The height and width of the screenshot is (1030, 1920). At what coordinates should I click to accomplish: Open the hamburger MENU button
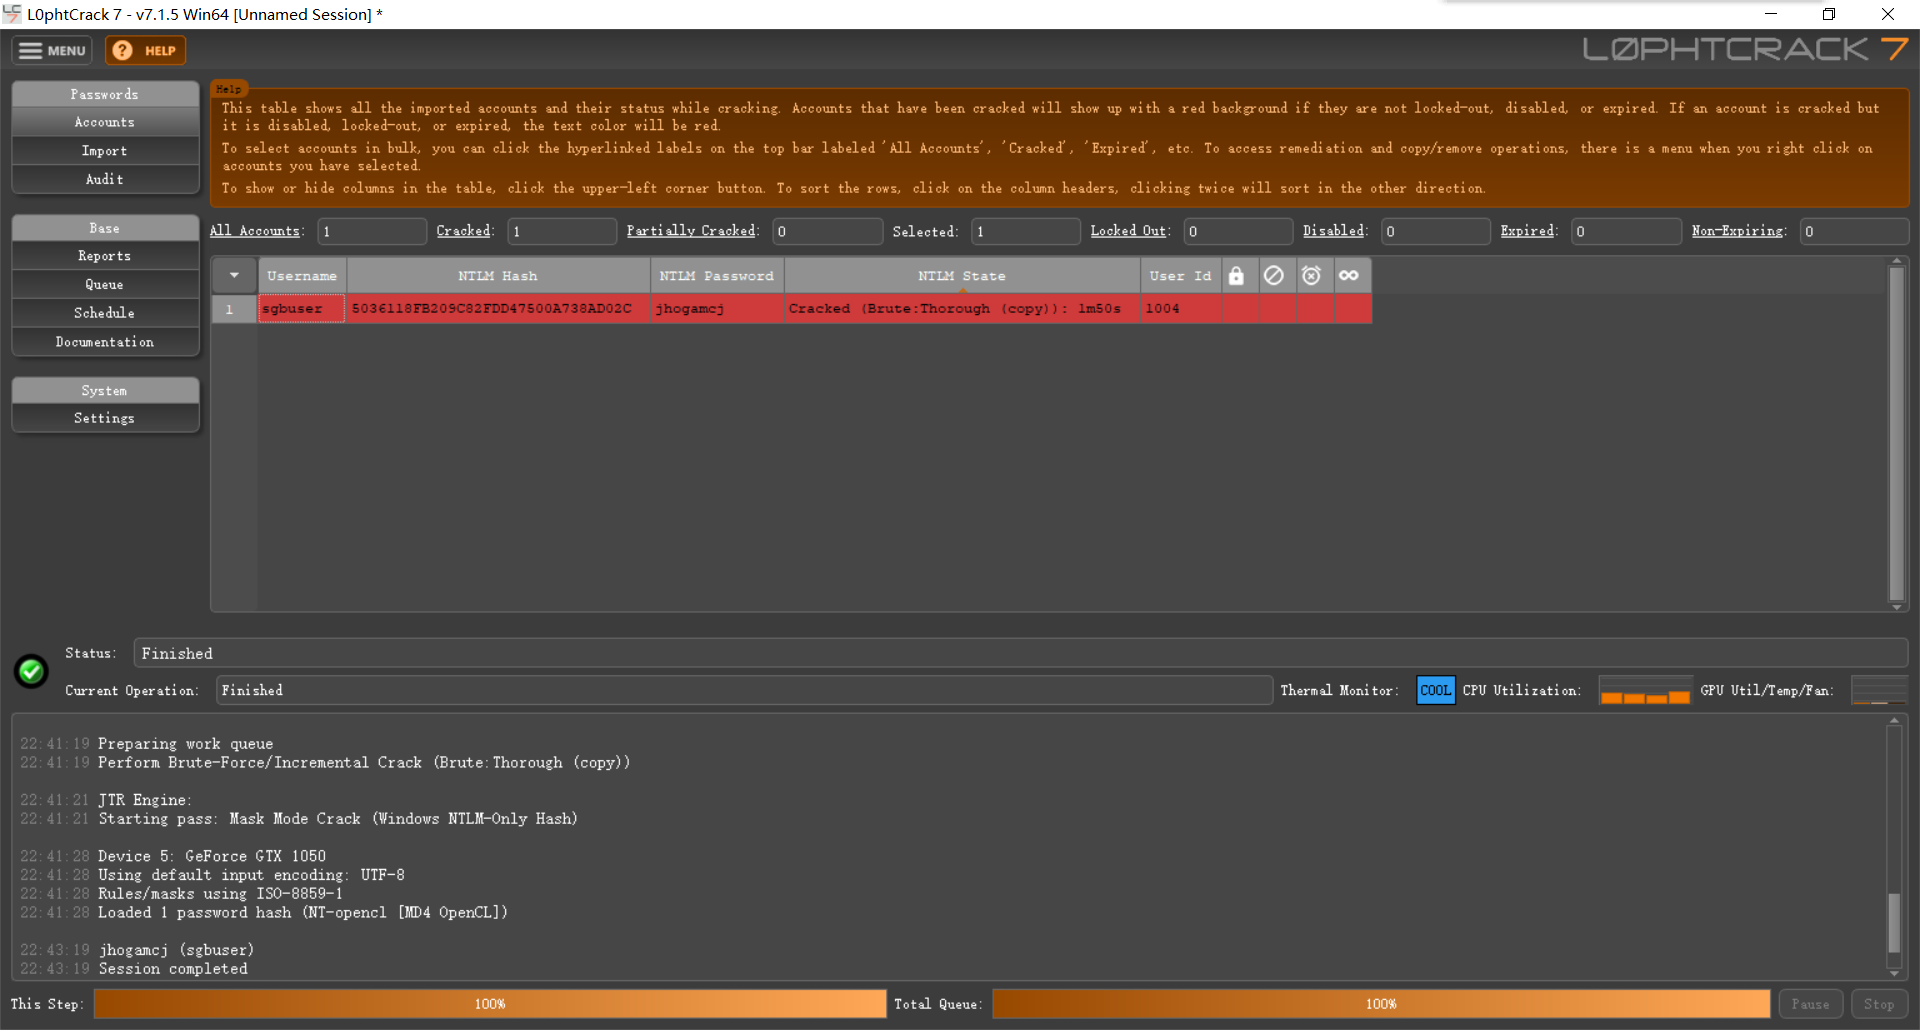tap(52, 50)
